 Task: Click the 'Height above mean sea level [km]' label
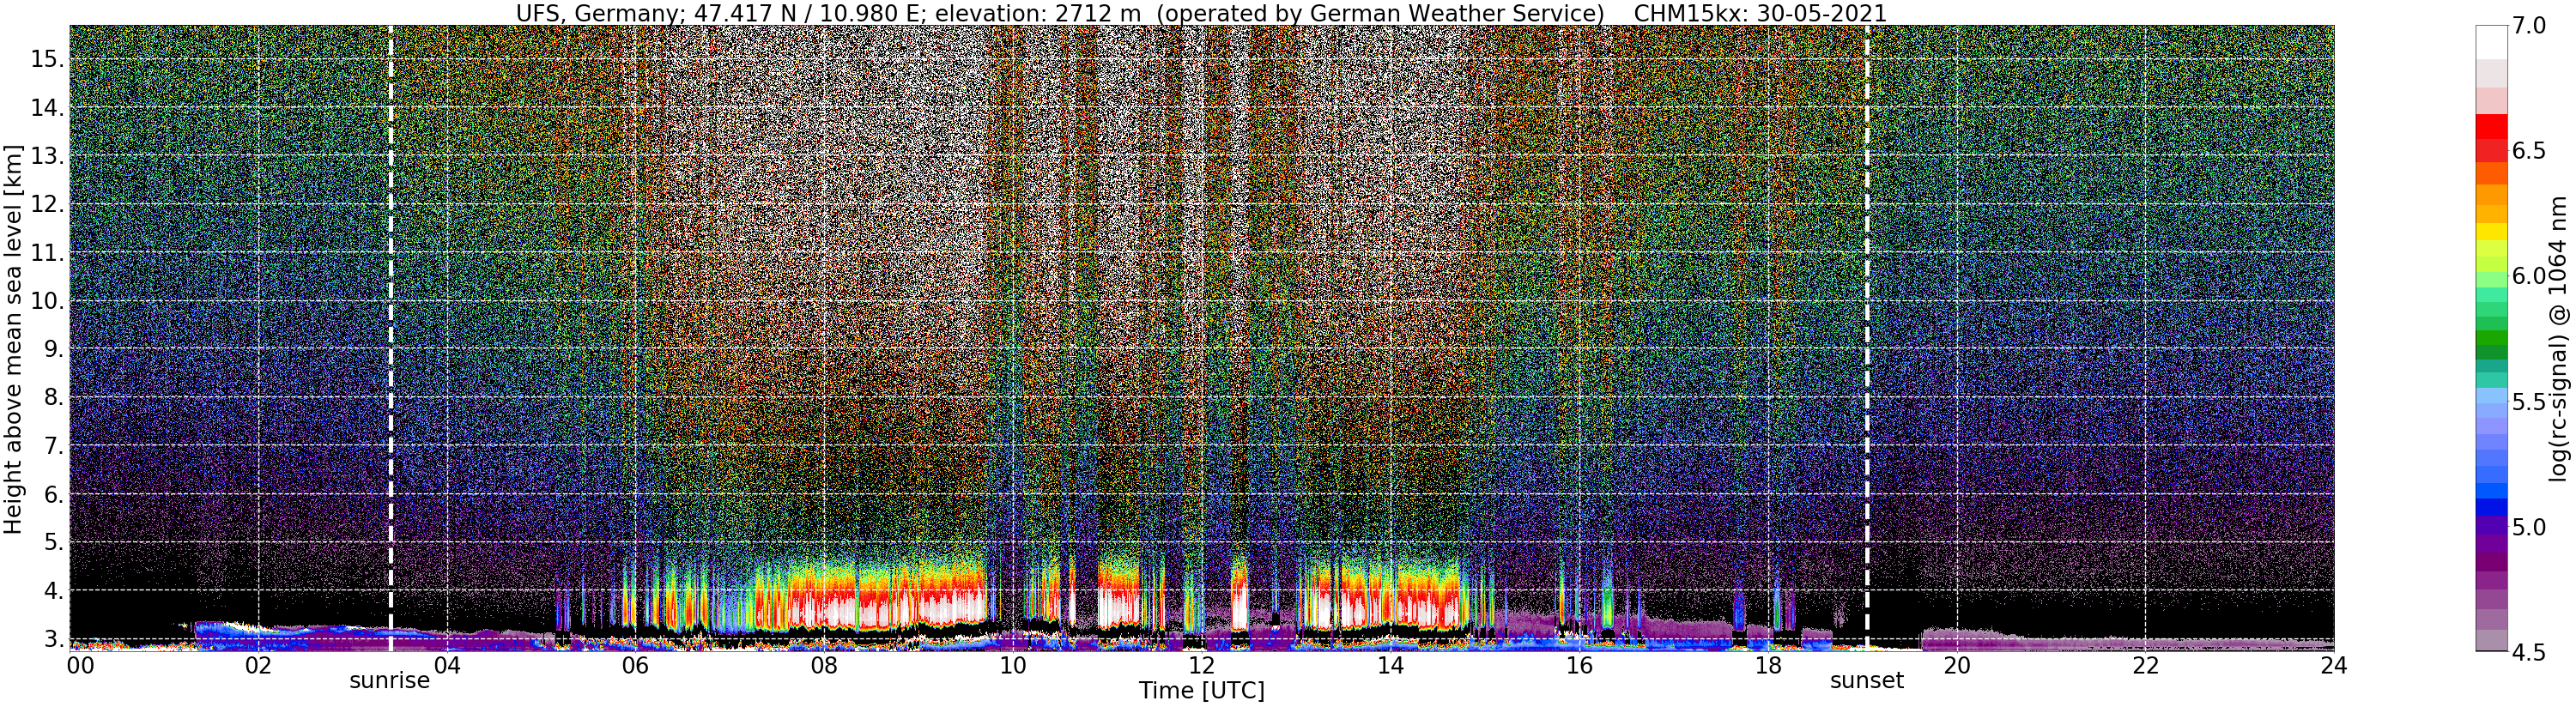13,338
